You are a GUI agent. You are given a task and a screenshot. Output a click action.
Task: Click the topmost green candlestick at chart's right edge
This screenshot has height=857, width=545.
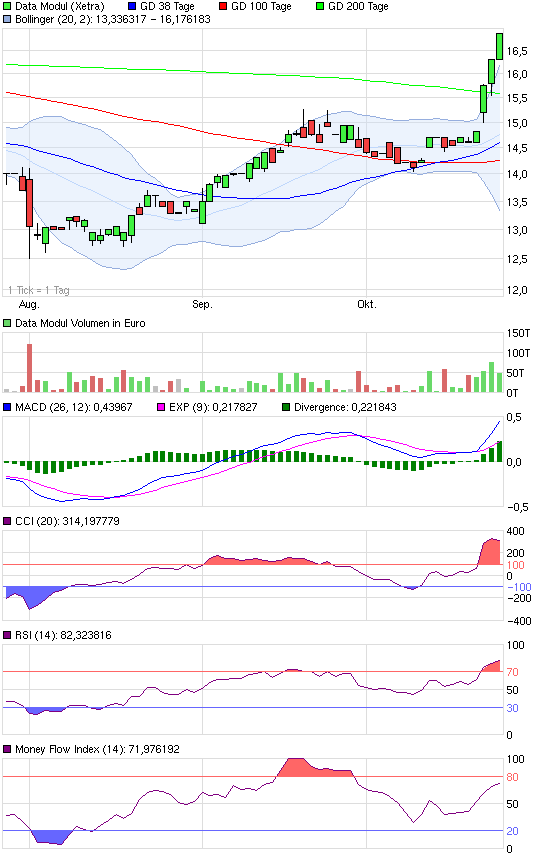pyautogui.click(x=499, y=46)
